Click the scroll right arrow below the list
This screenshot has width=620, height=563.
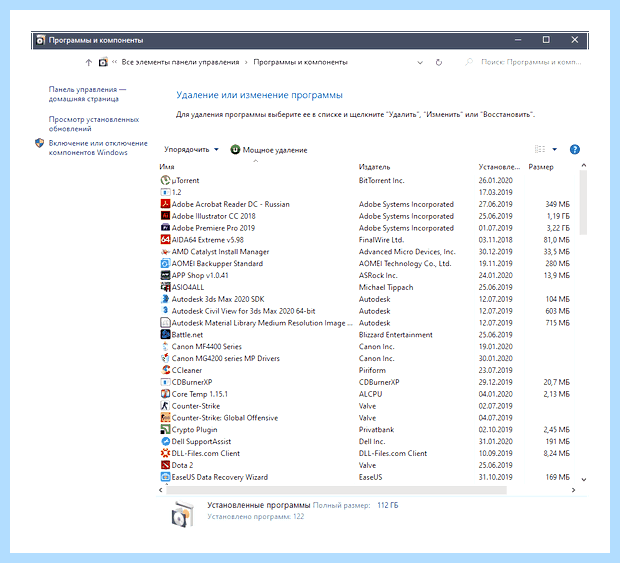(573, 490)
